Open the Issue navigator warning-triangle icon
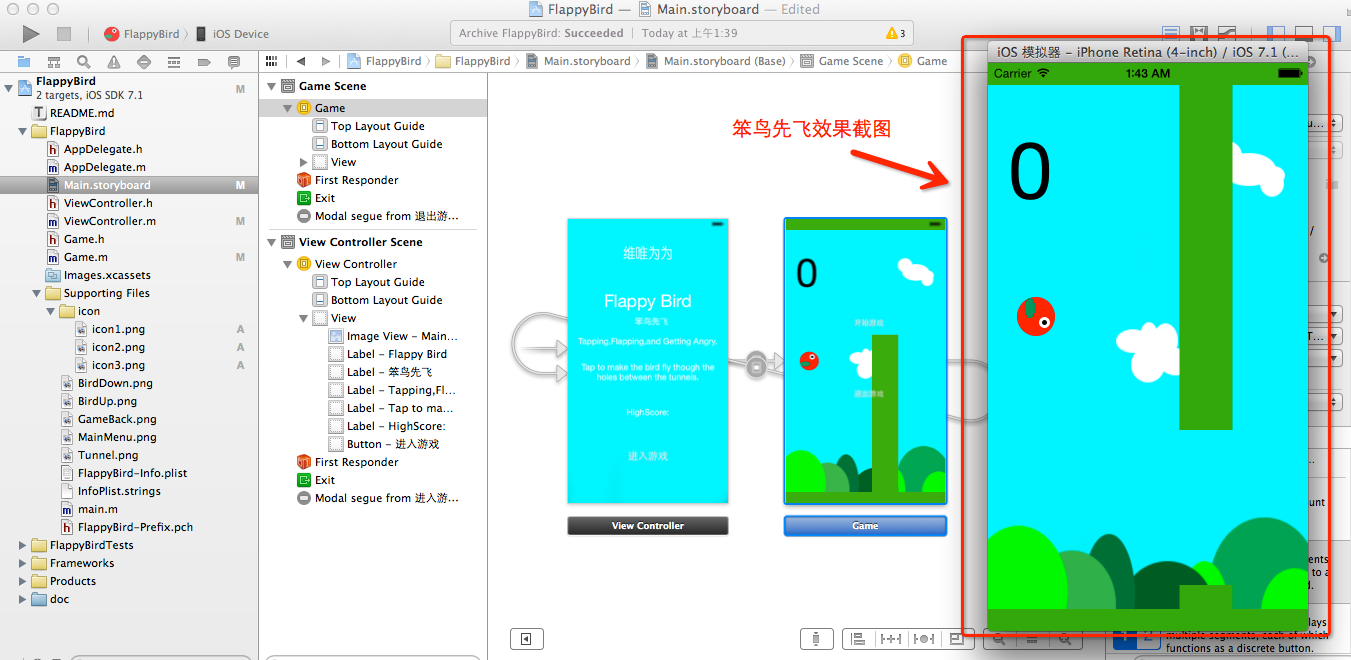The width and height of the screenshot is (1351, 660). pos(114,62)
